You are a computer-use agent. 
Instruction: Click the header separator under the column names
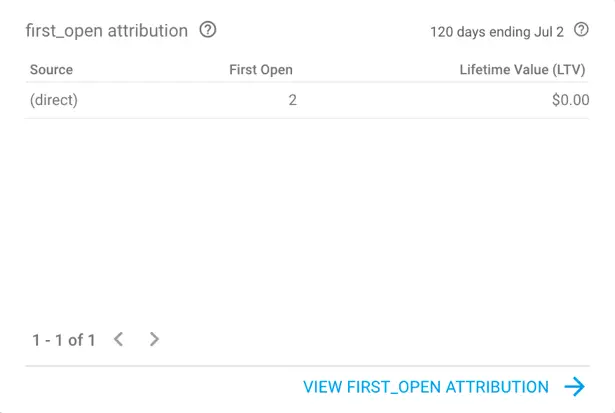pos(307,83)
